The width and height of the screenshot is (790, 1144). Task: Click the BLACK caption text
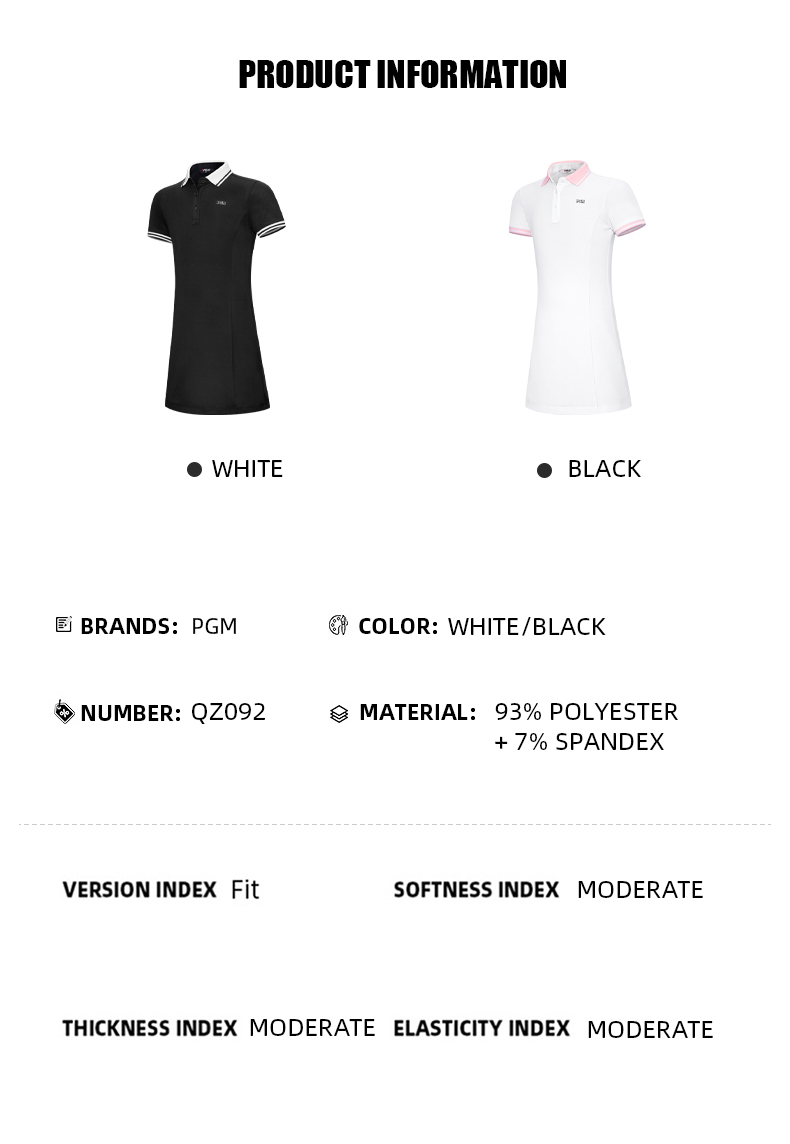pyautogui.click(x=604, y=469)
